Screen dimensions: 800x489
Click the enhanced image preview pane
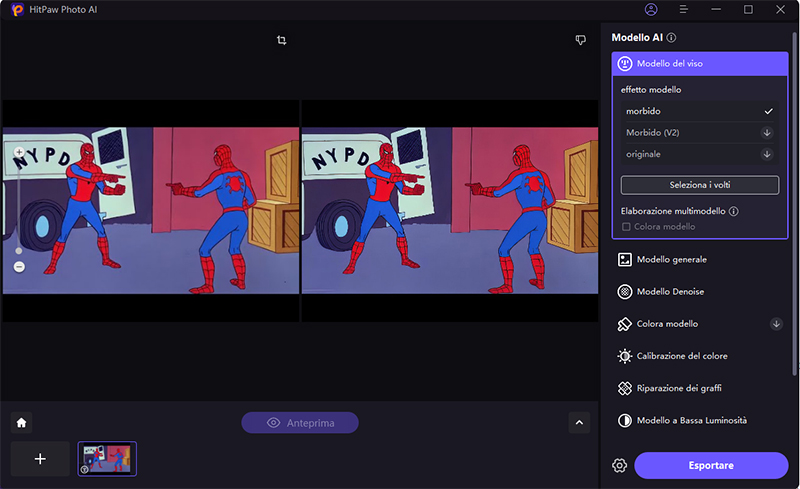(450, 210)
